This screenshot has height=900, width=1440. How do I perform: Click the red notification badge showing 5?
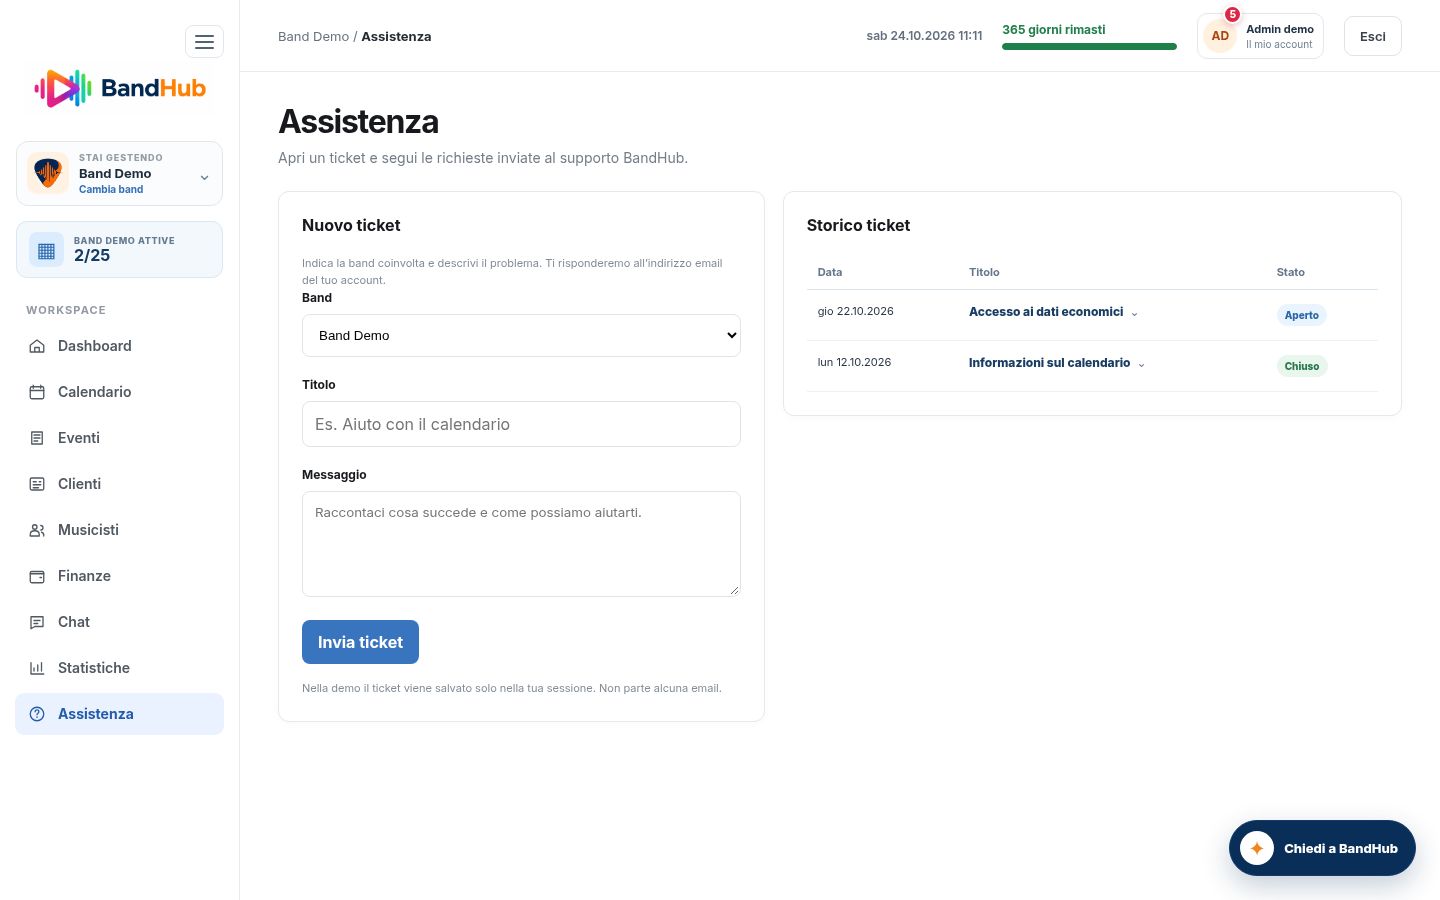[1232, 14]
